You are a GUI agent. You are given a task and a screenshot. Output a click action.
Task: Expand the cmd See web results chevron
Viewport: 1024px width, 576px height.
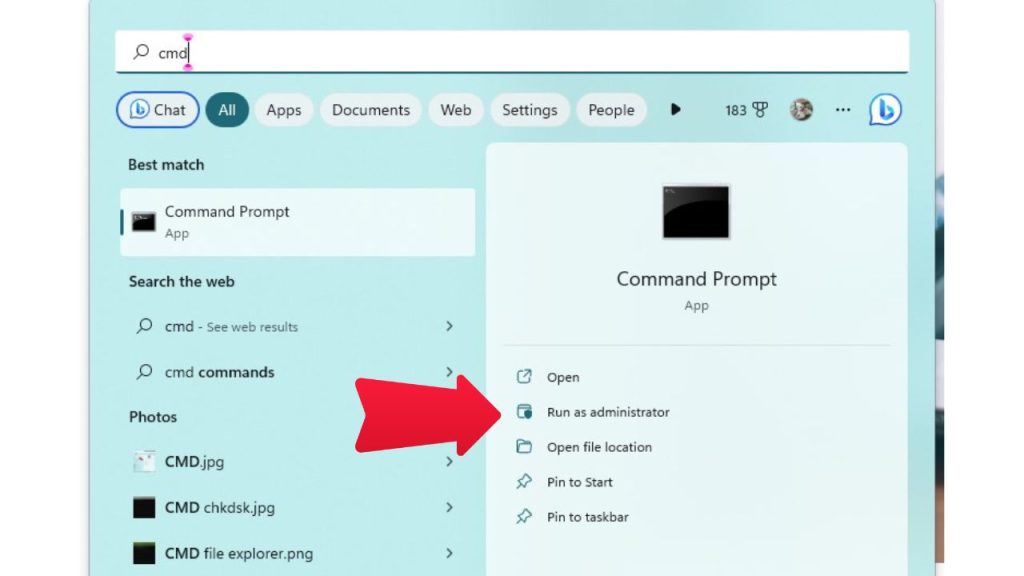pyautogui.click(x=449, y=326)
